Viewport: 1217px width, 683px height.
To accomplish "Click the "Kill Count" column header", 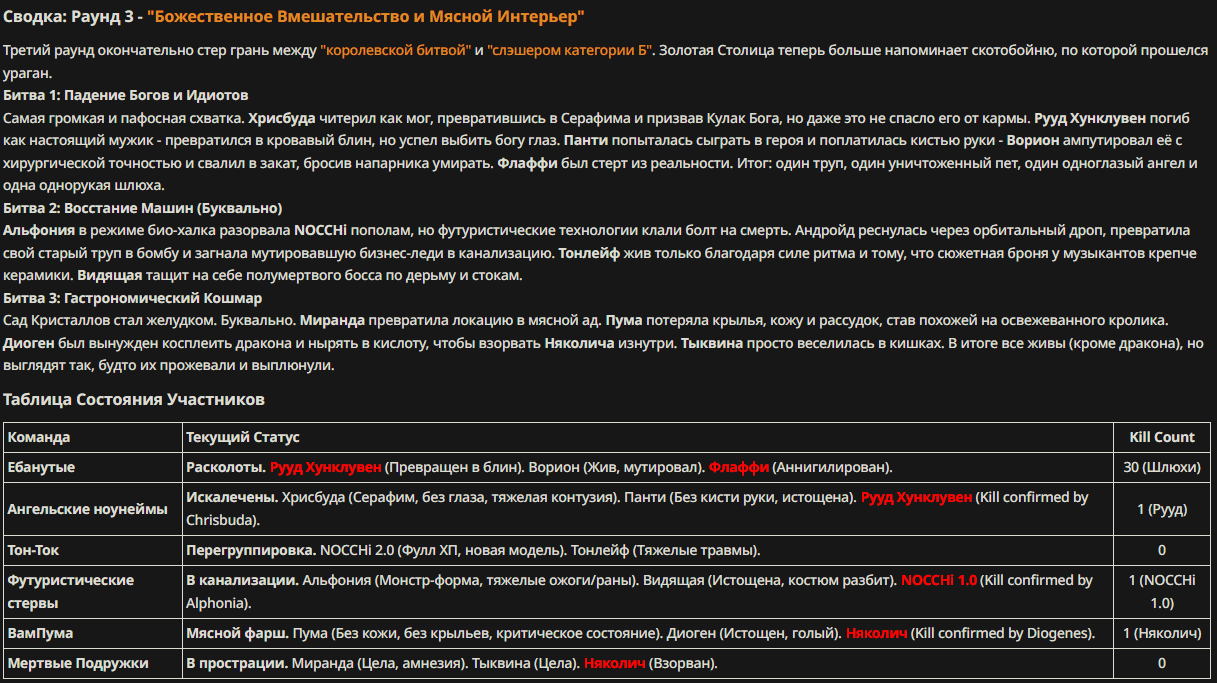I will point(1162,437).
